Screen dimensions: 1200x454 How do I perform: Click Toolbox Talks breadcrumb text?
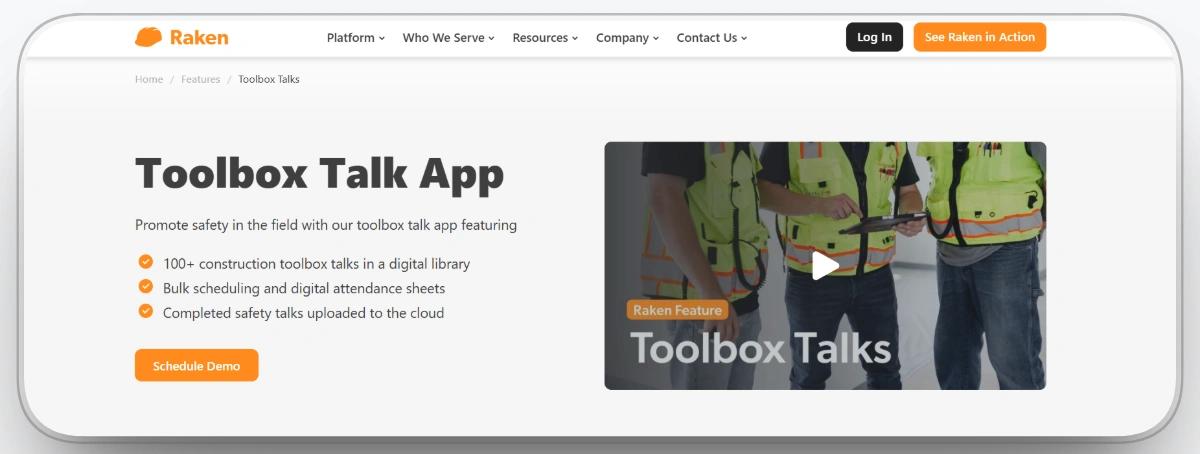tap(269, 79)
